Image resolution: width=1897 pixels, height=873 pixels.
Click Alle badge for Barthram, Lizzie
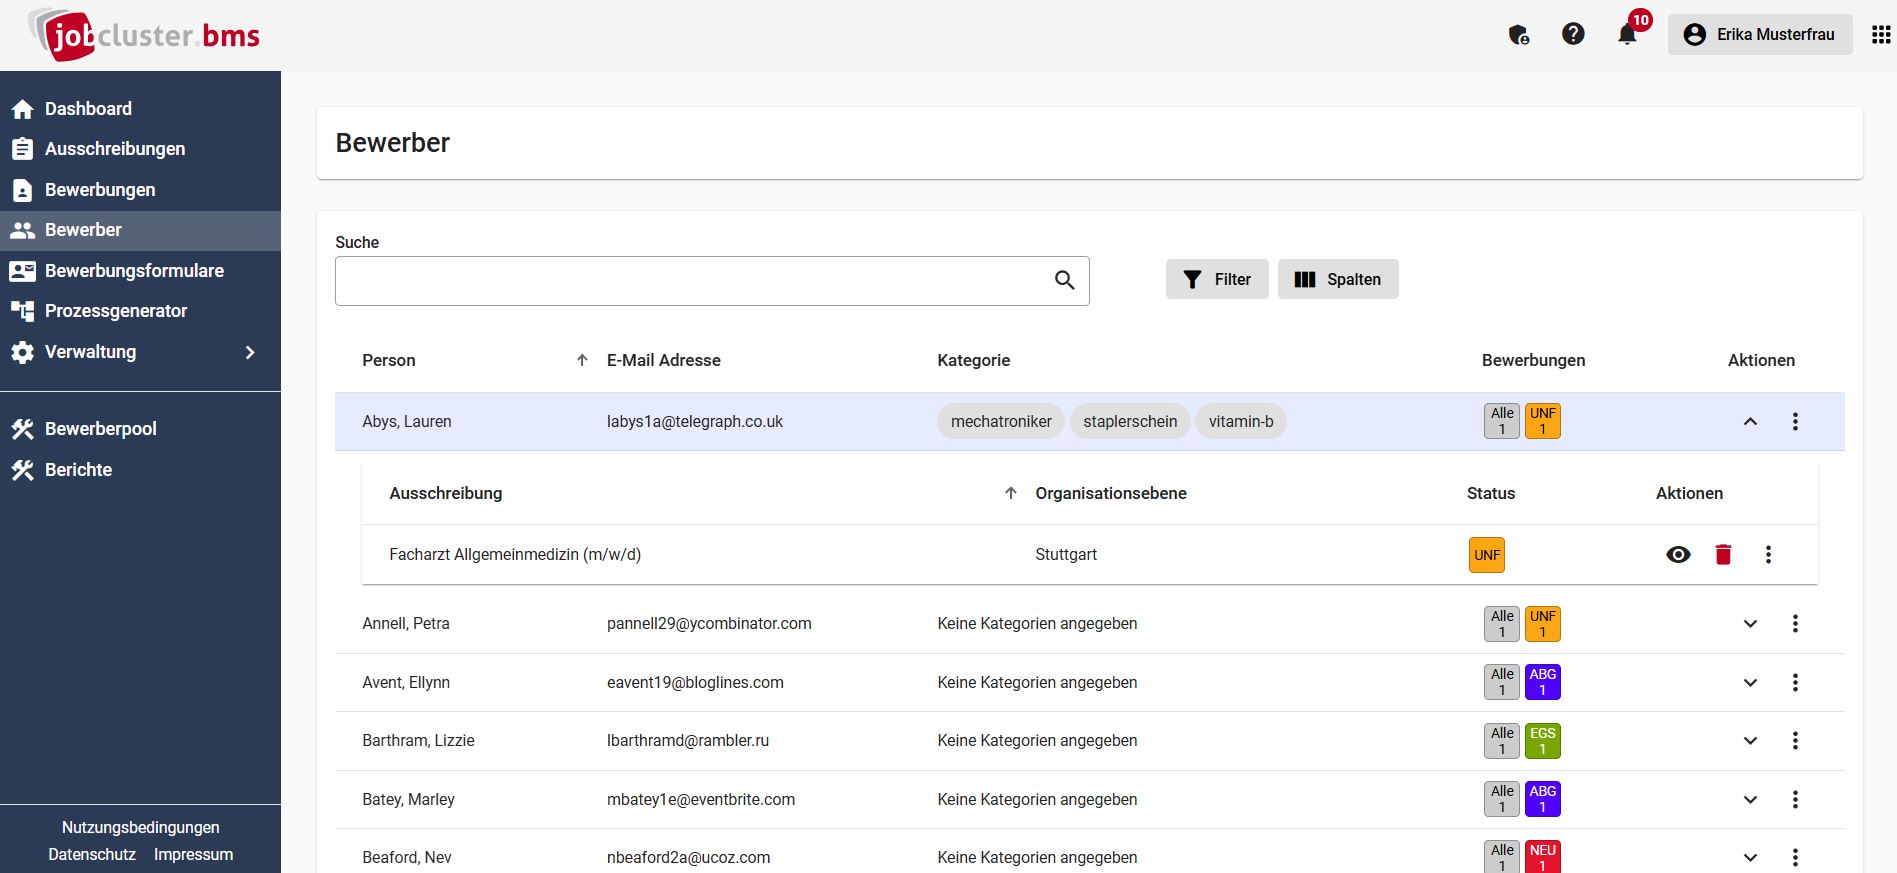click(1502, 741)
